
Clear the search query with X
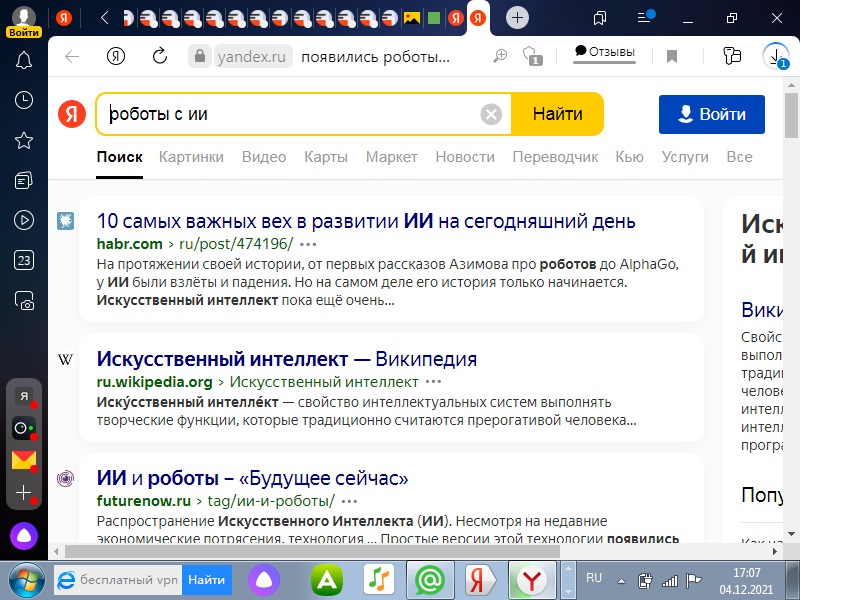coord(491,114)
